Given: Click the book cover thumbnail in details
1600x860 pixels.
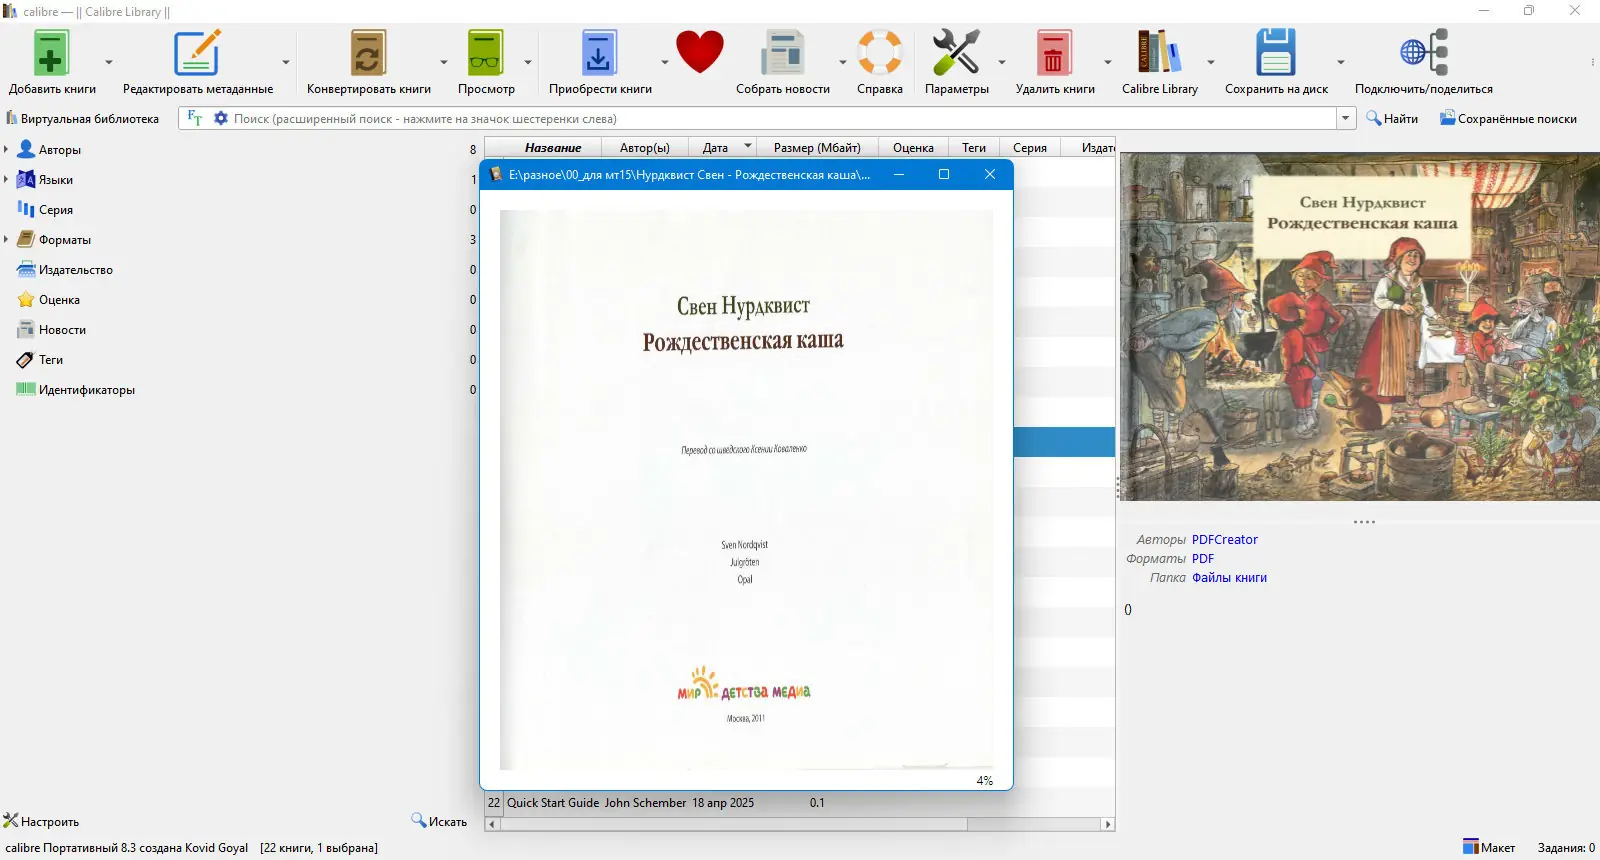Looking at the screenshot, I should coord(1360,326).
